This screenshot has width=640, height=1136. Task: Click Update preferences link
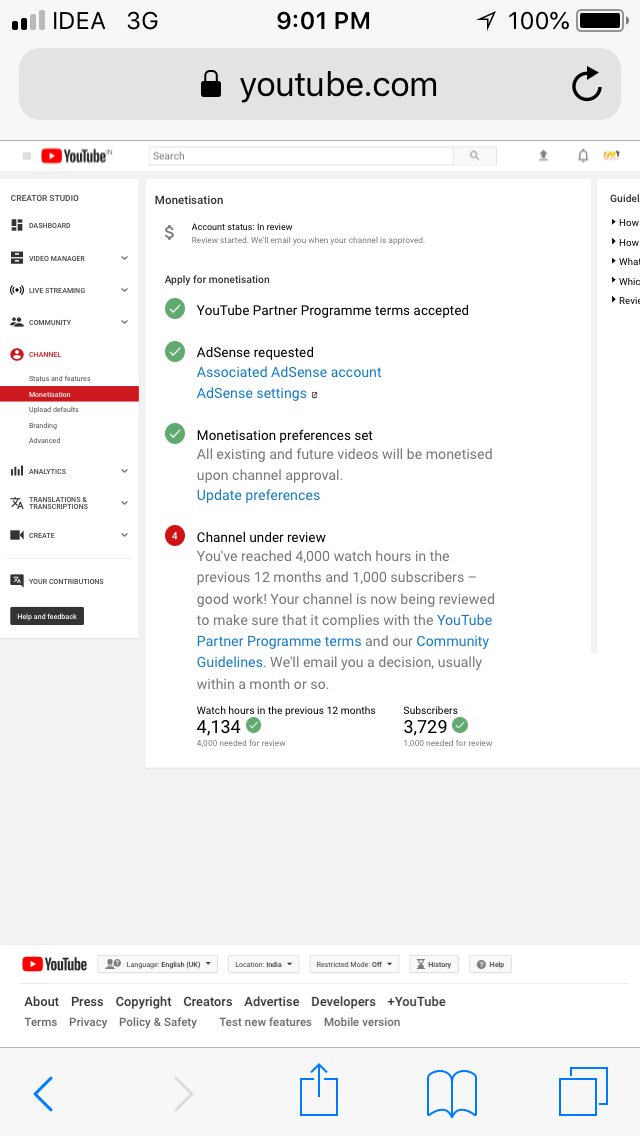pyautogui.click(x=258, y=496)
